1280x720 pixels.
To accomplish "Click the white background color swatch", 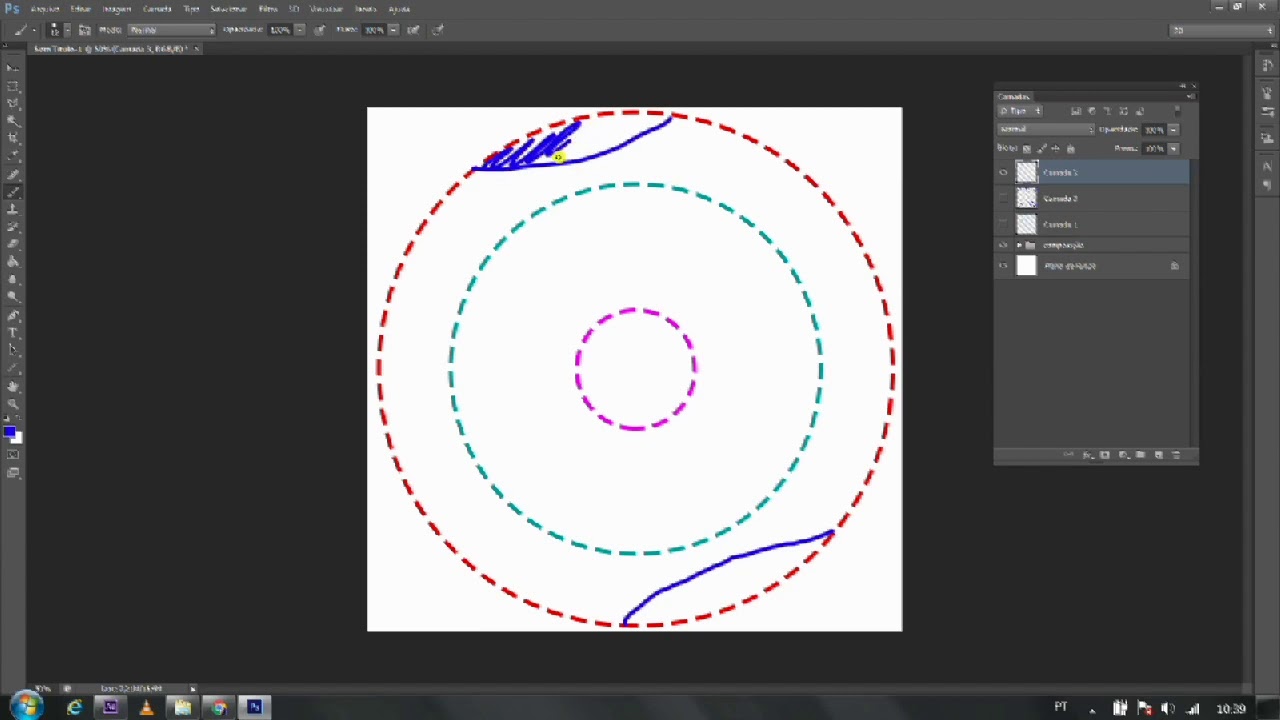I will [17, 438].
